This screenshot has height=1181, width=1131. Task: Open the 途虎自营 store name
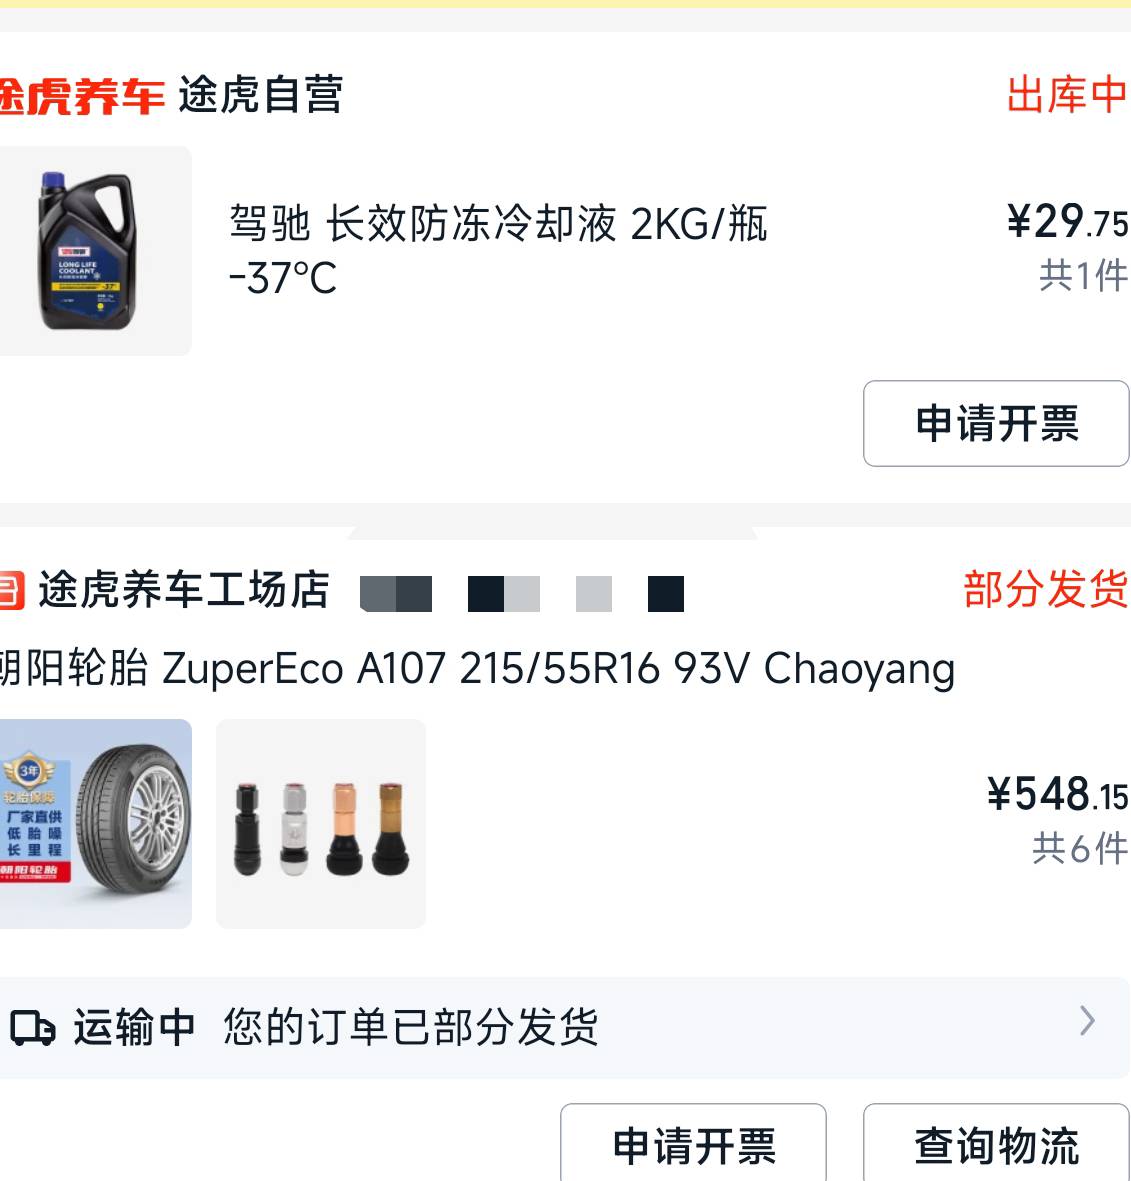click(261, 95)
